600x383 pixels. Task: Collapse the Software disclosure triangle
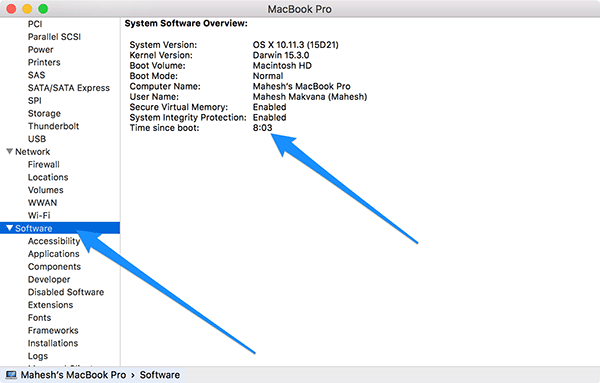click(10, 228)
